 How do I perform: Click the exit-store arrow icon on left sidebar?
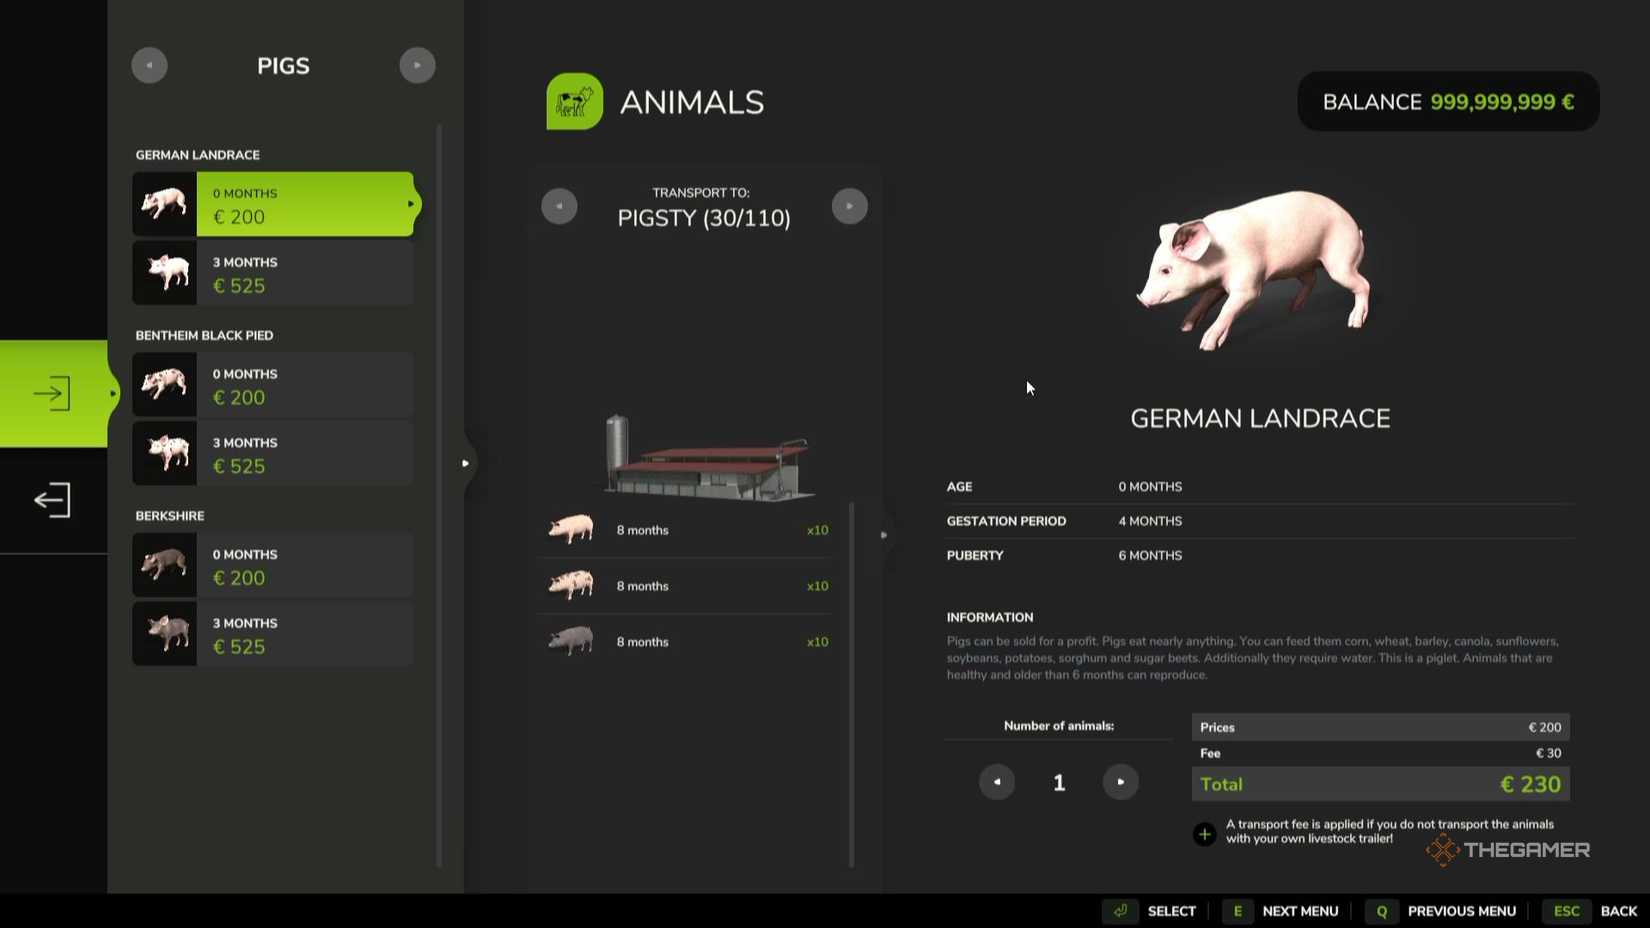[x=50, y=499]
